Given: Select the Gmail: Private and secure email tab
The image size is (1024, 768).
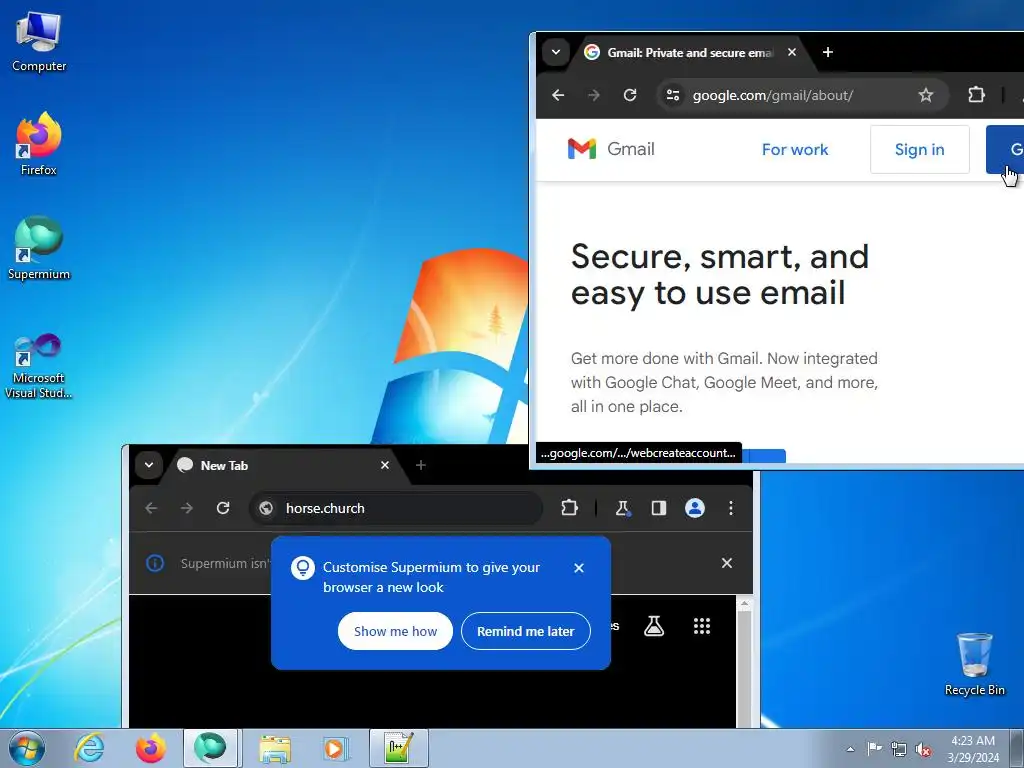Looking at the screenshot, I should click(689, 52).
